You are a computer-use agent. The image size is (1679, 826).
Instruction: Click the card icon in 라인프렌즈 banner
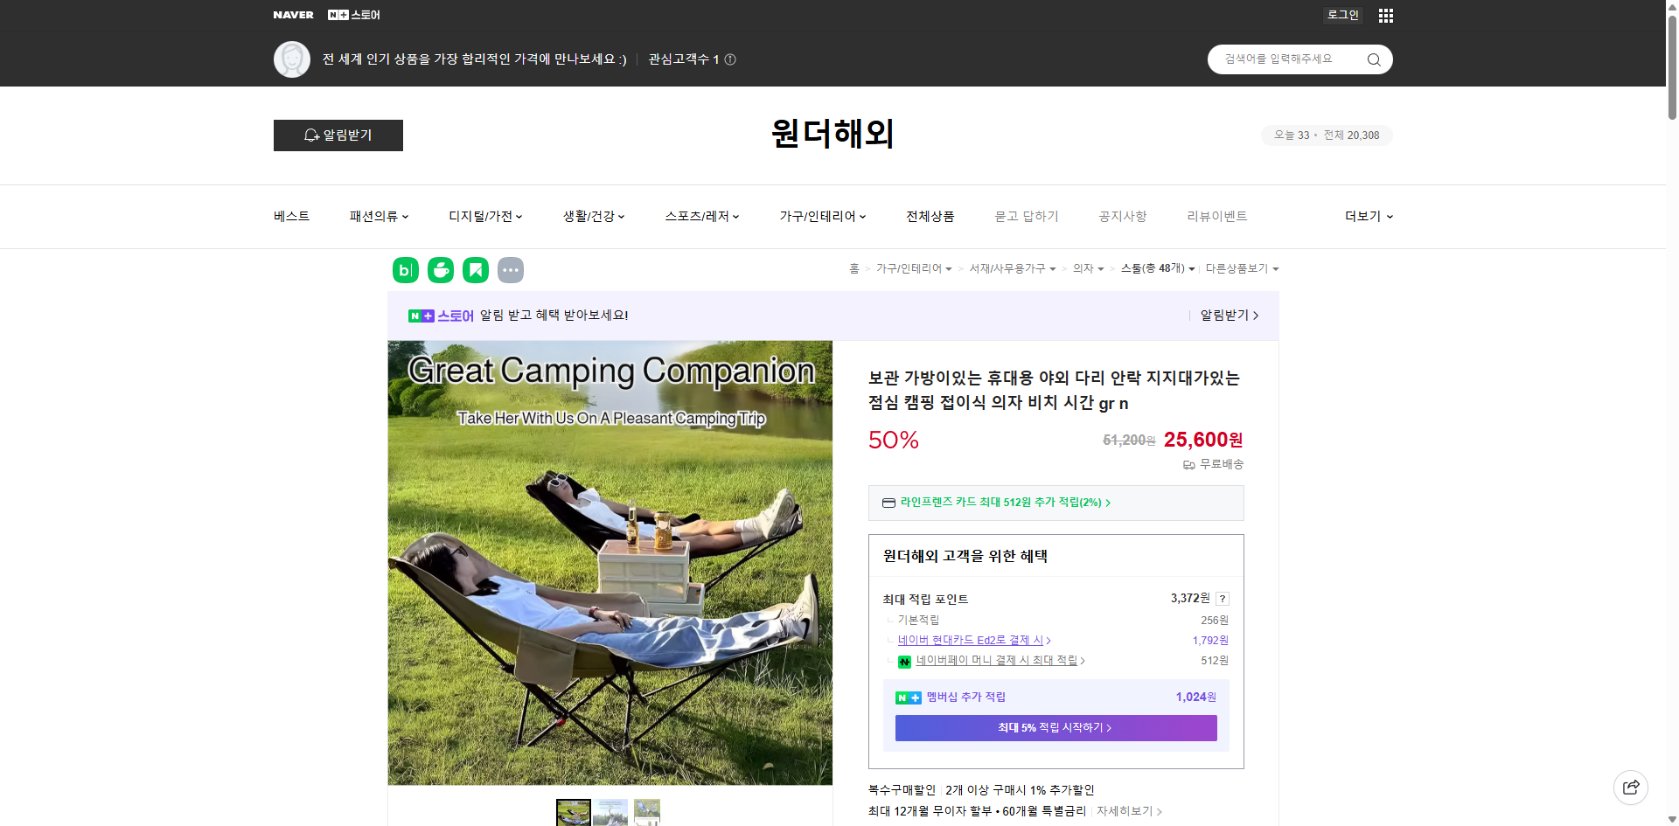point(888,503)
